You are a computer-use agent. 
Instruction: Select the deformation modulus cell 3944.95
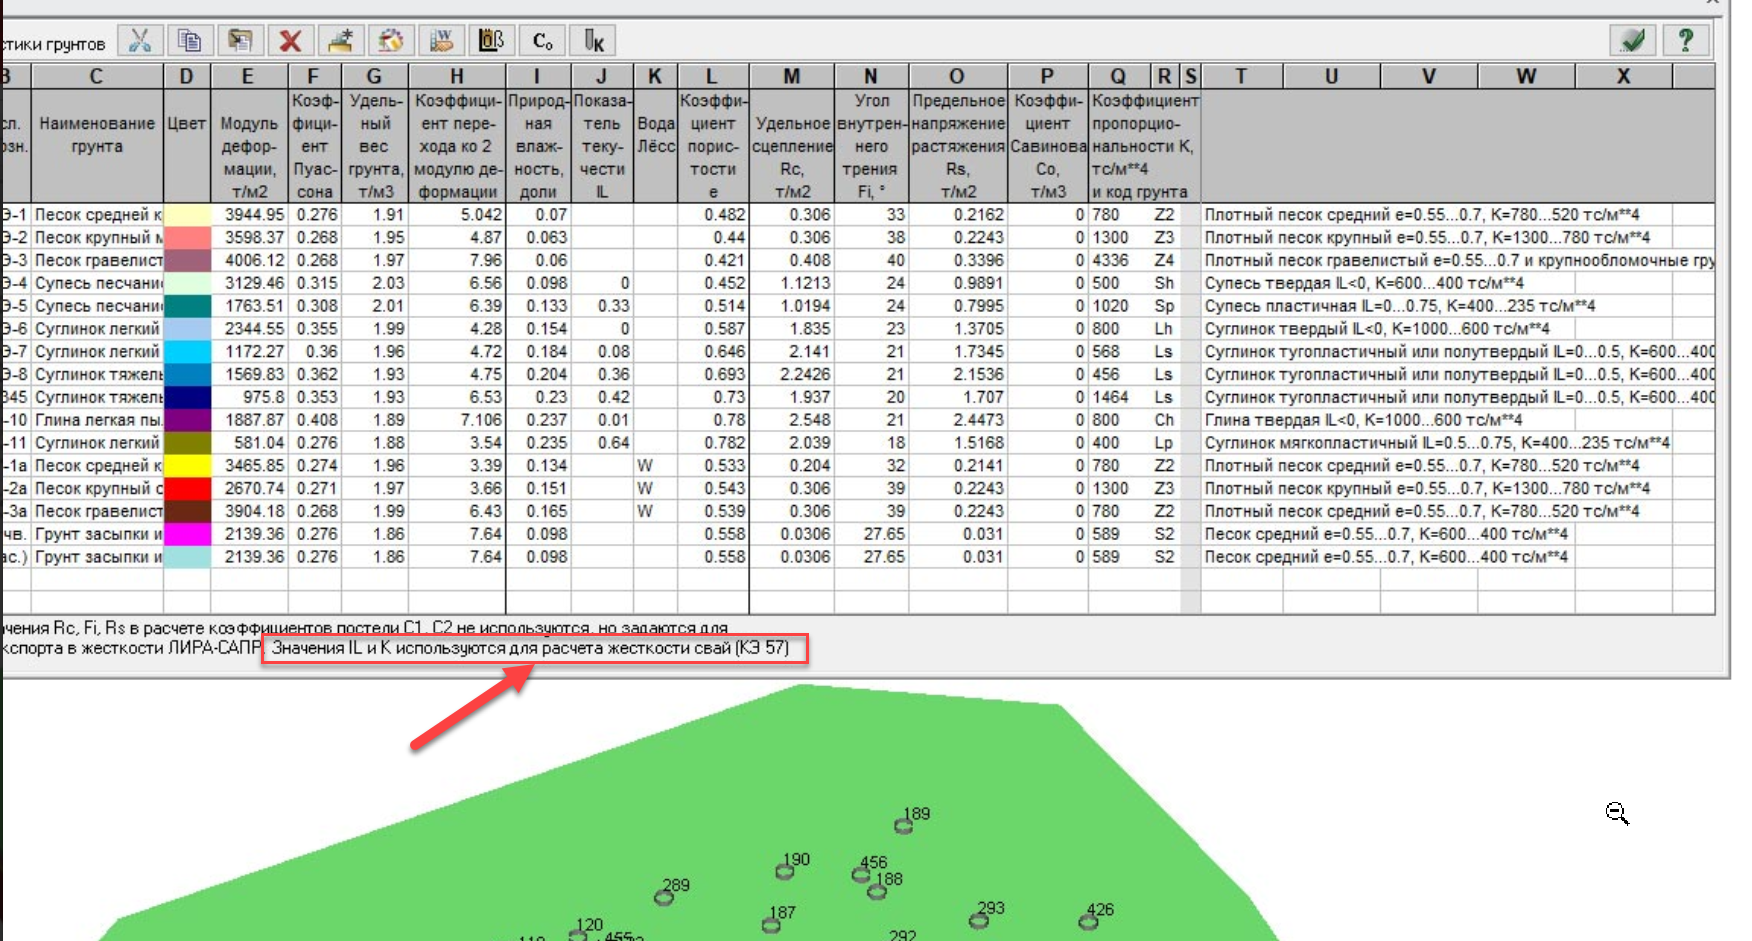pos(250,215)
